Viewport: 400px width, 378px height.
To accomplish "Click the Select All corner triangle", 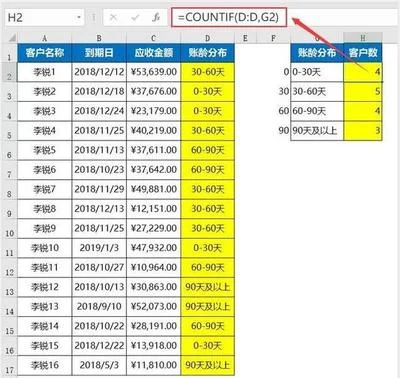I will [x=11, y=37].
